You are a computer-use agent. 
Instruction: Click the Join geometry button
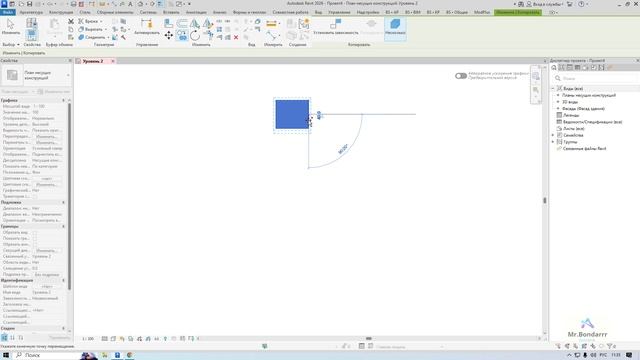point(92,37)
